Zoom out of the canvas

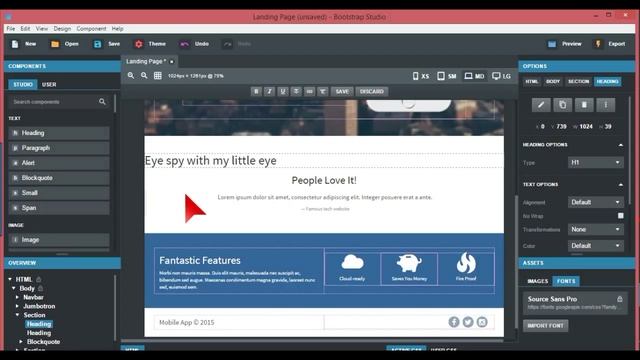tap(144, 76)
